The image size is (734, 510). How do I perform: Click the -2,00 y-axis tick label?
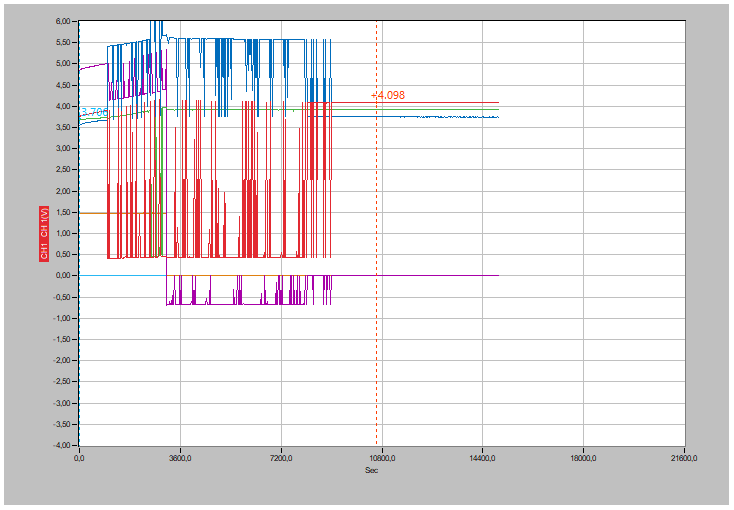click(62, 360)
